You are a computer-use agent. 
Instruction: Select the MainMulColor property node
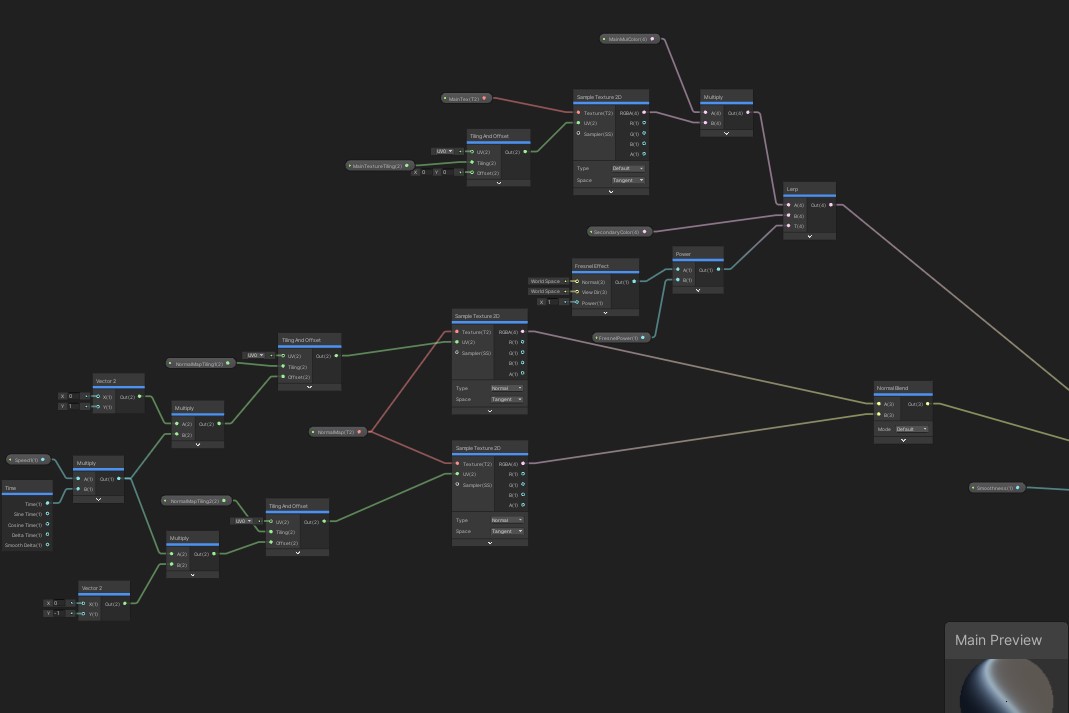click(x=627, y=39)
